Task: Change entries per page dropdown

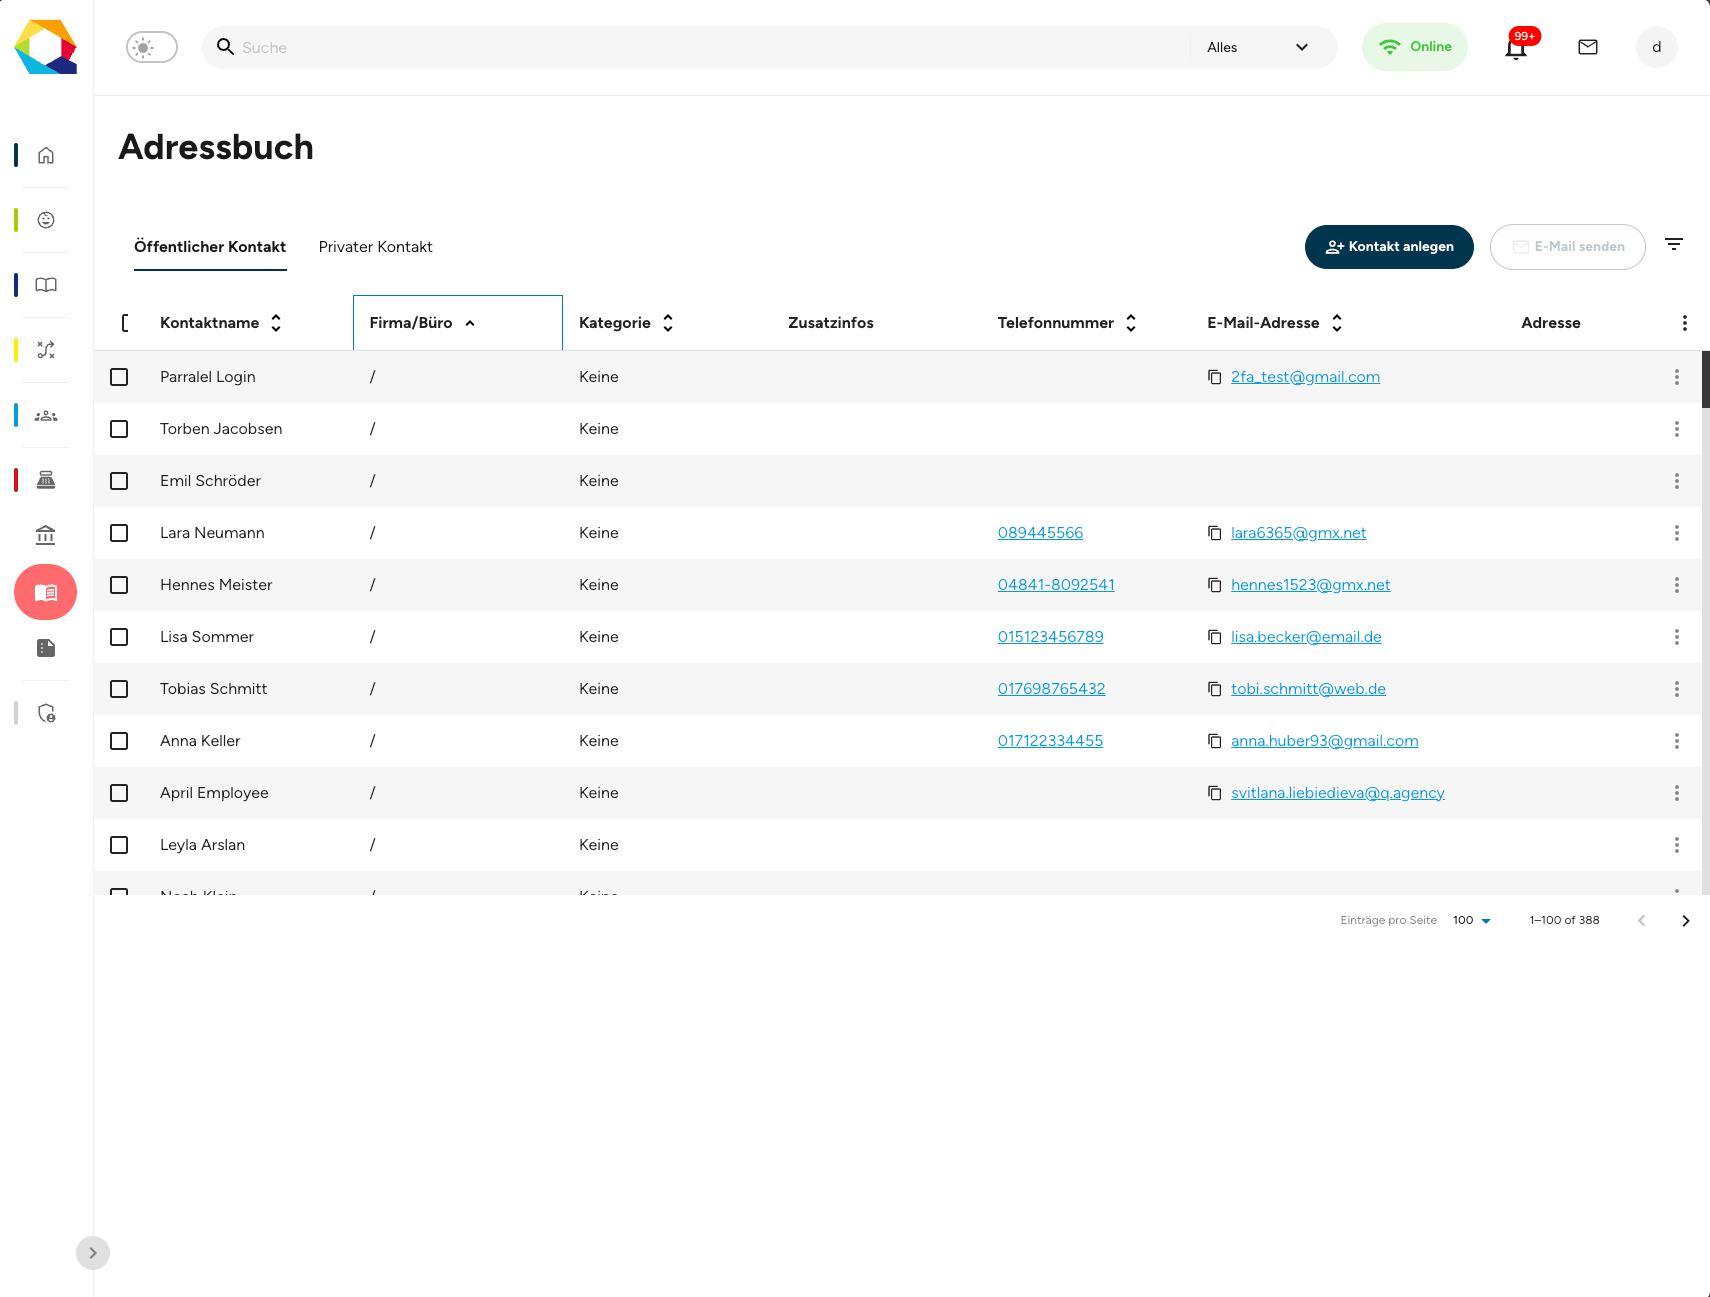Action: click(1472, 920)
